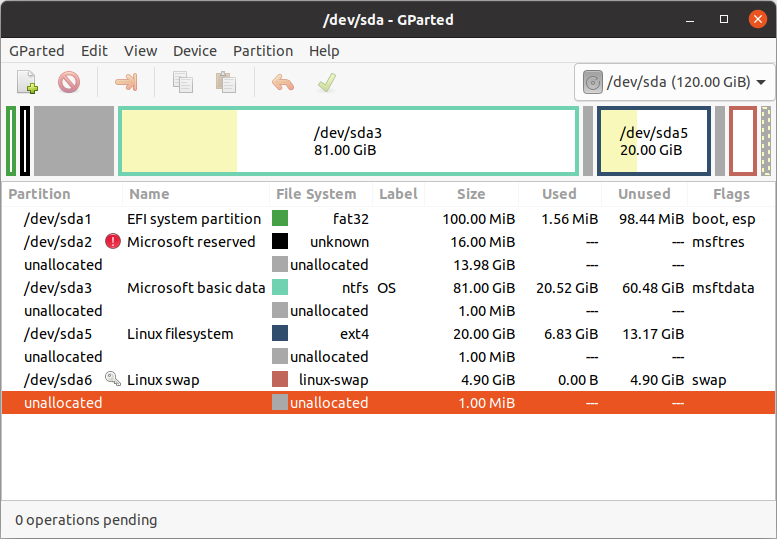Screen dimensions: 777x539
Task: Click the File System column header
Action: click(x=316, y=194)
